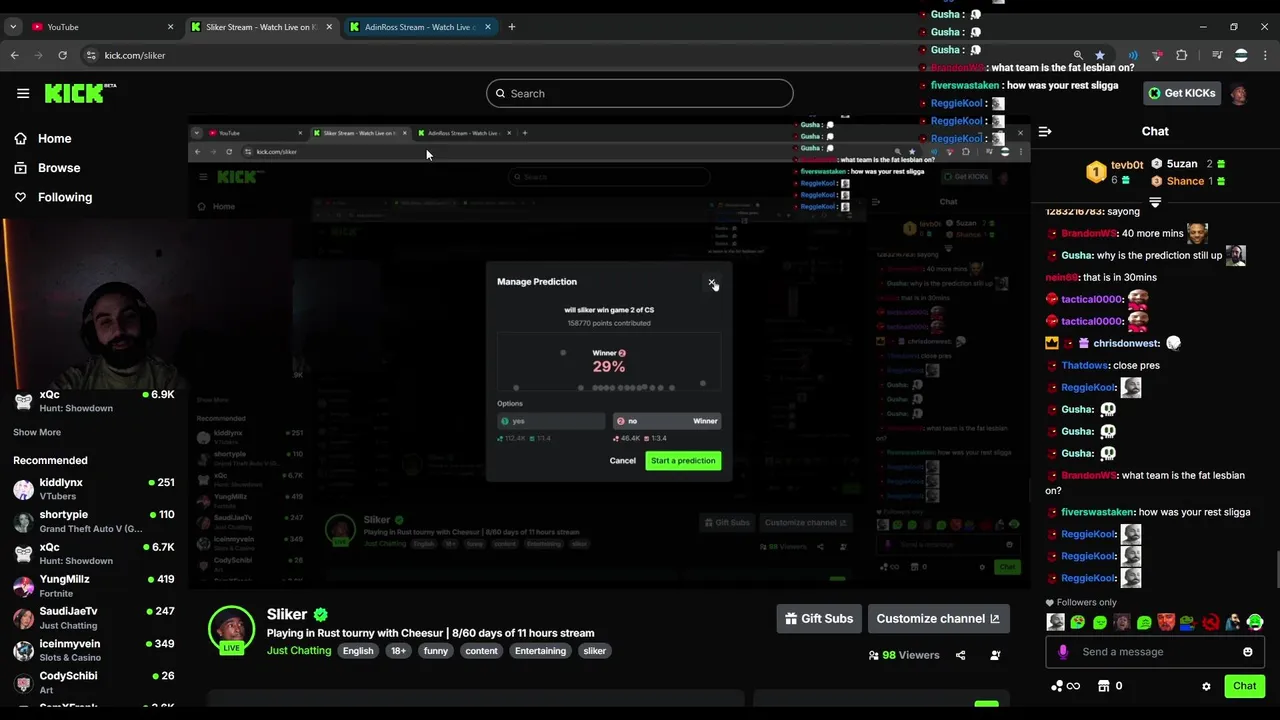This screenshot has width=1280, height=720.
Task: Open Chrome tab search dropdown
Action: pos(13,27)
